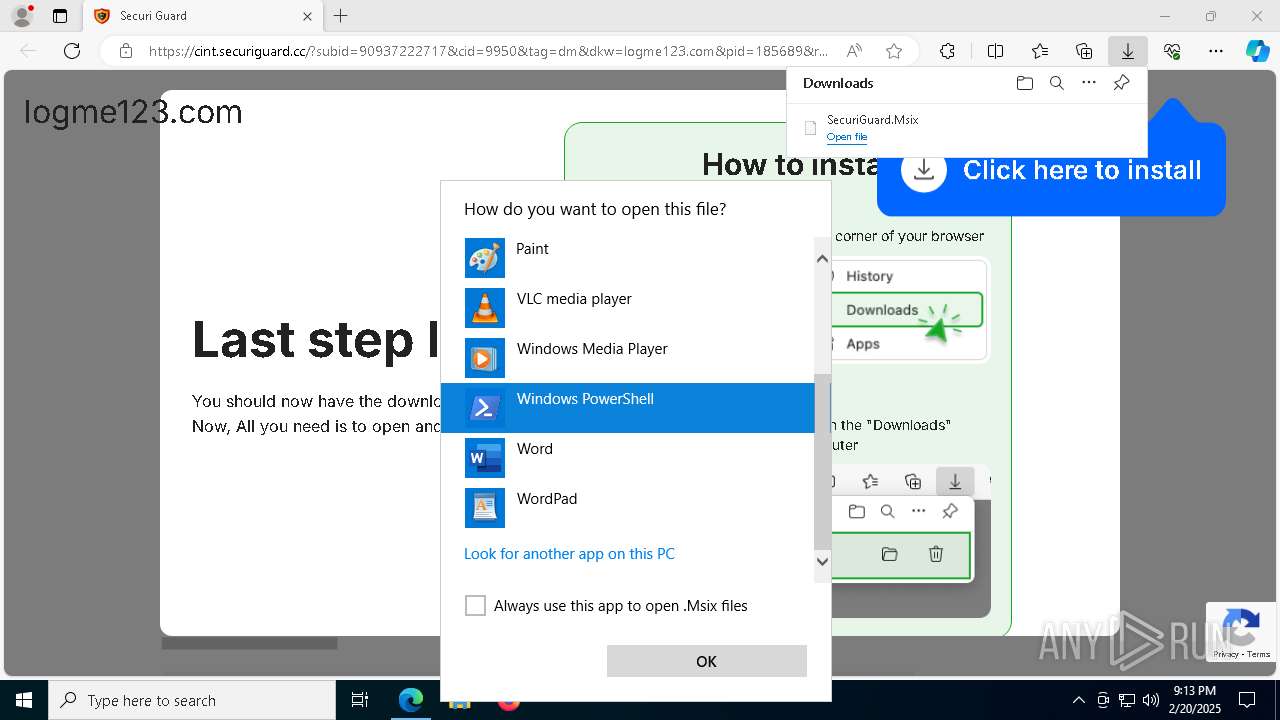1280x720 pixels.
Task: Pin the Downloads panel
Action: coord(1121,83)
